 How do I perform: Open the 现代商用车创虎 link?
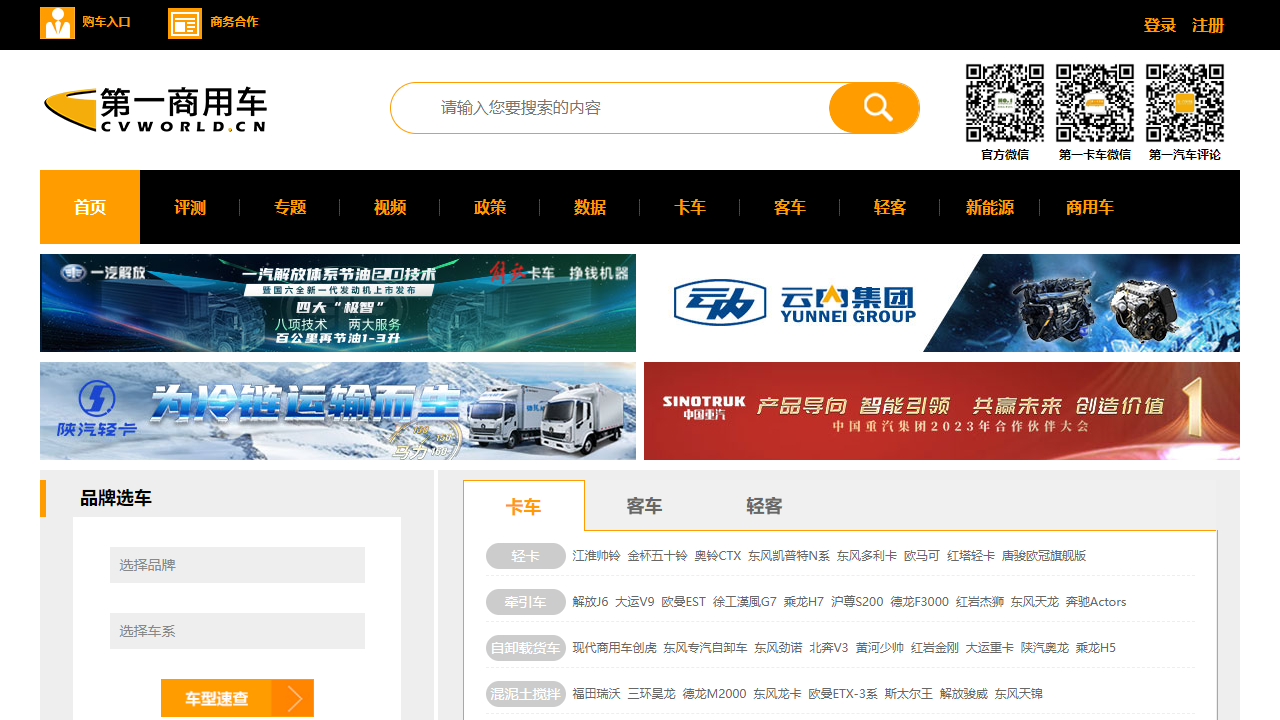click(614, 648)
